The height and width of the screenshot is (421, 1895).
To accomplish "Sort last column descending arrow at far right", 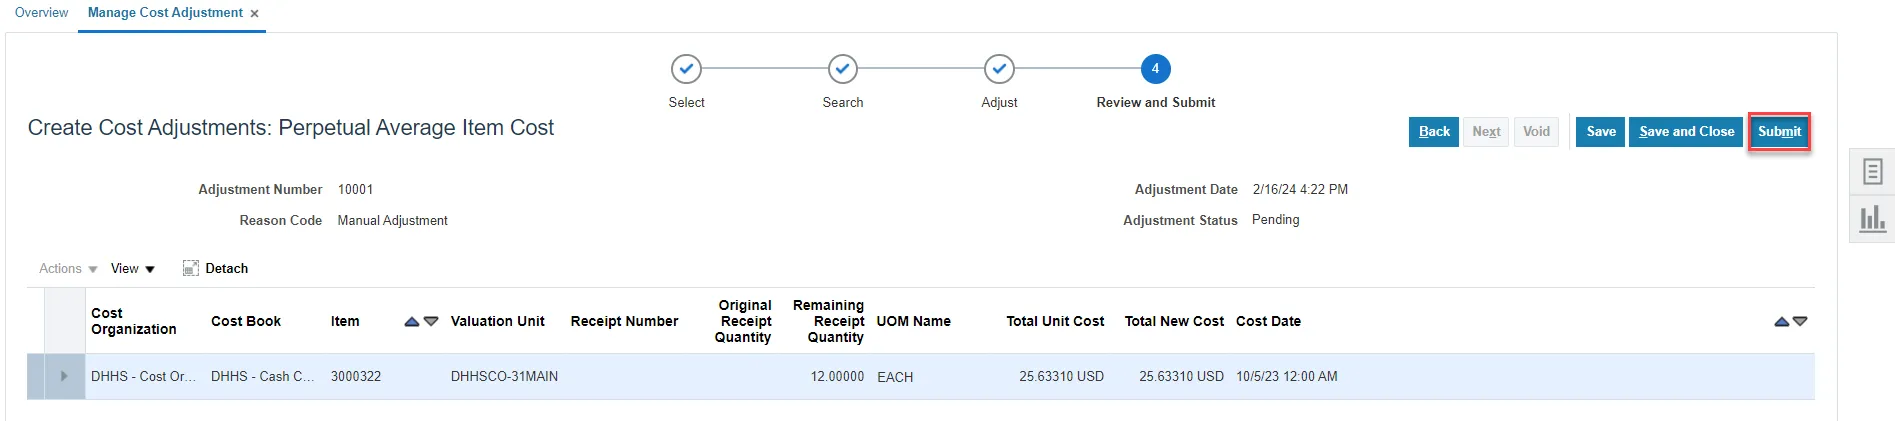I will point(1800,321).
